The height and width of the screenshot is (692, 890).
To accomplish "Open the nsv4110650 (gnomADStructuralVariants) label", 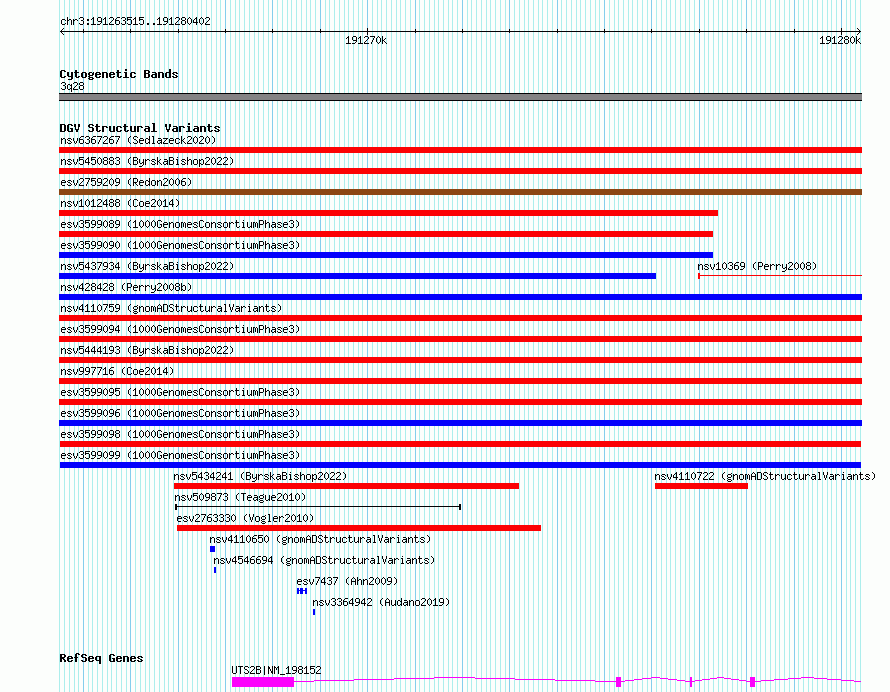I will 320,539.
